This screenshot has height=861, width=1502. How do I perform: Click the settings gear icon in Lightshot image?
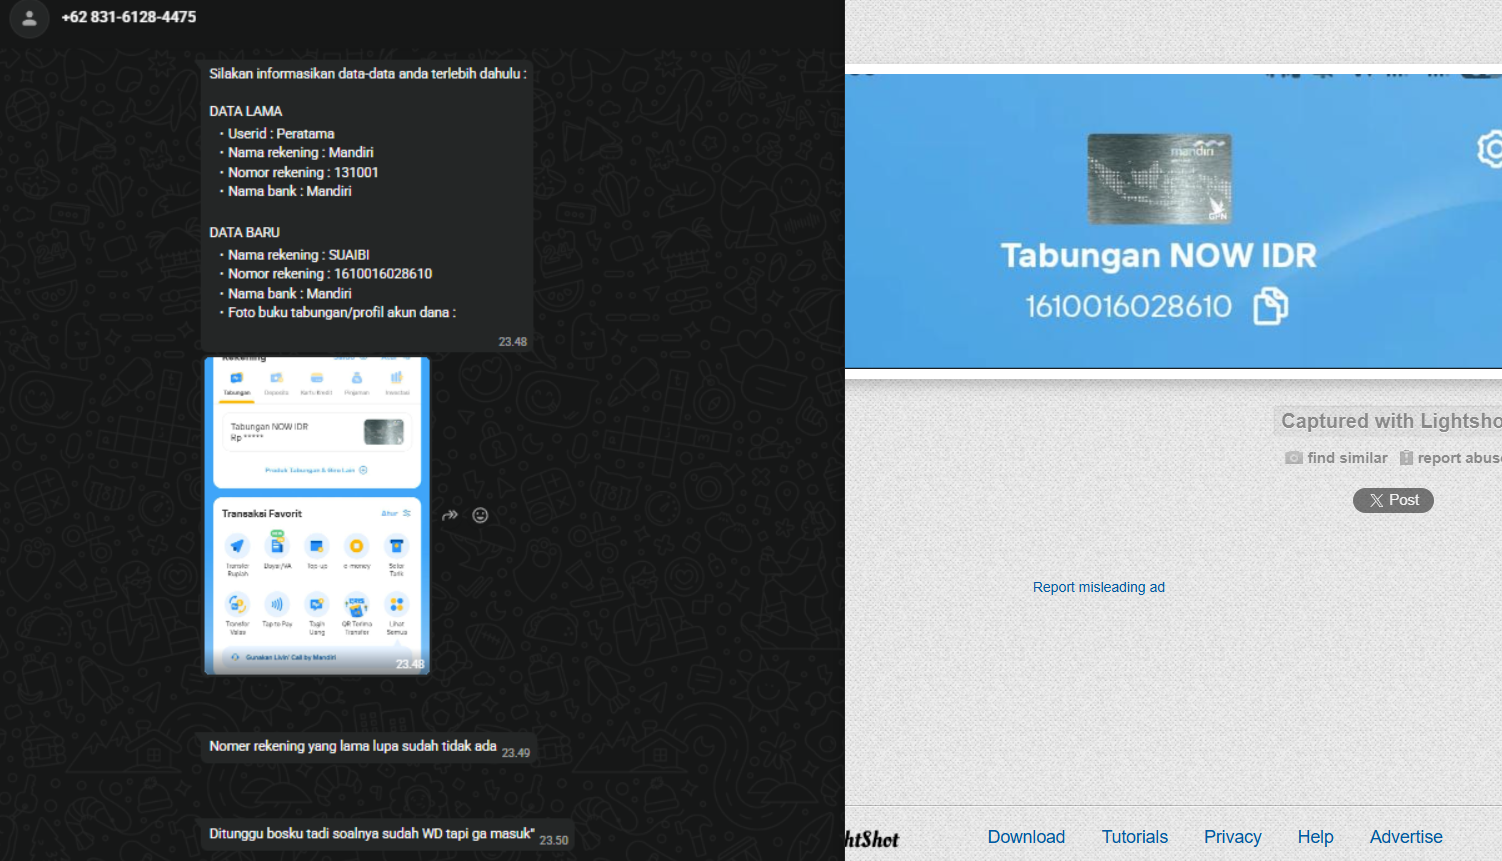(1490, 149)
